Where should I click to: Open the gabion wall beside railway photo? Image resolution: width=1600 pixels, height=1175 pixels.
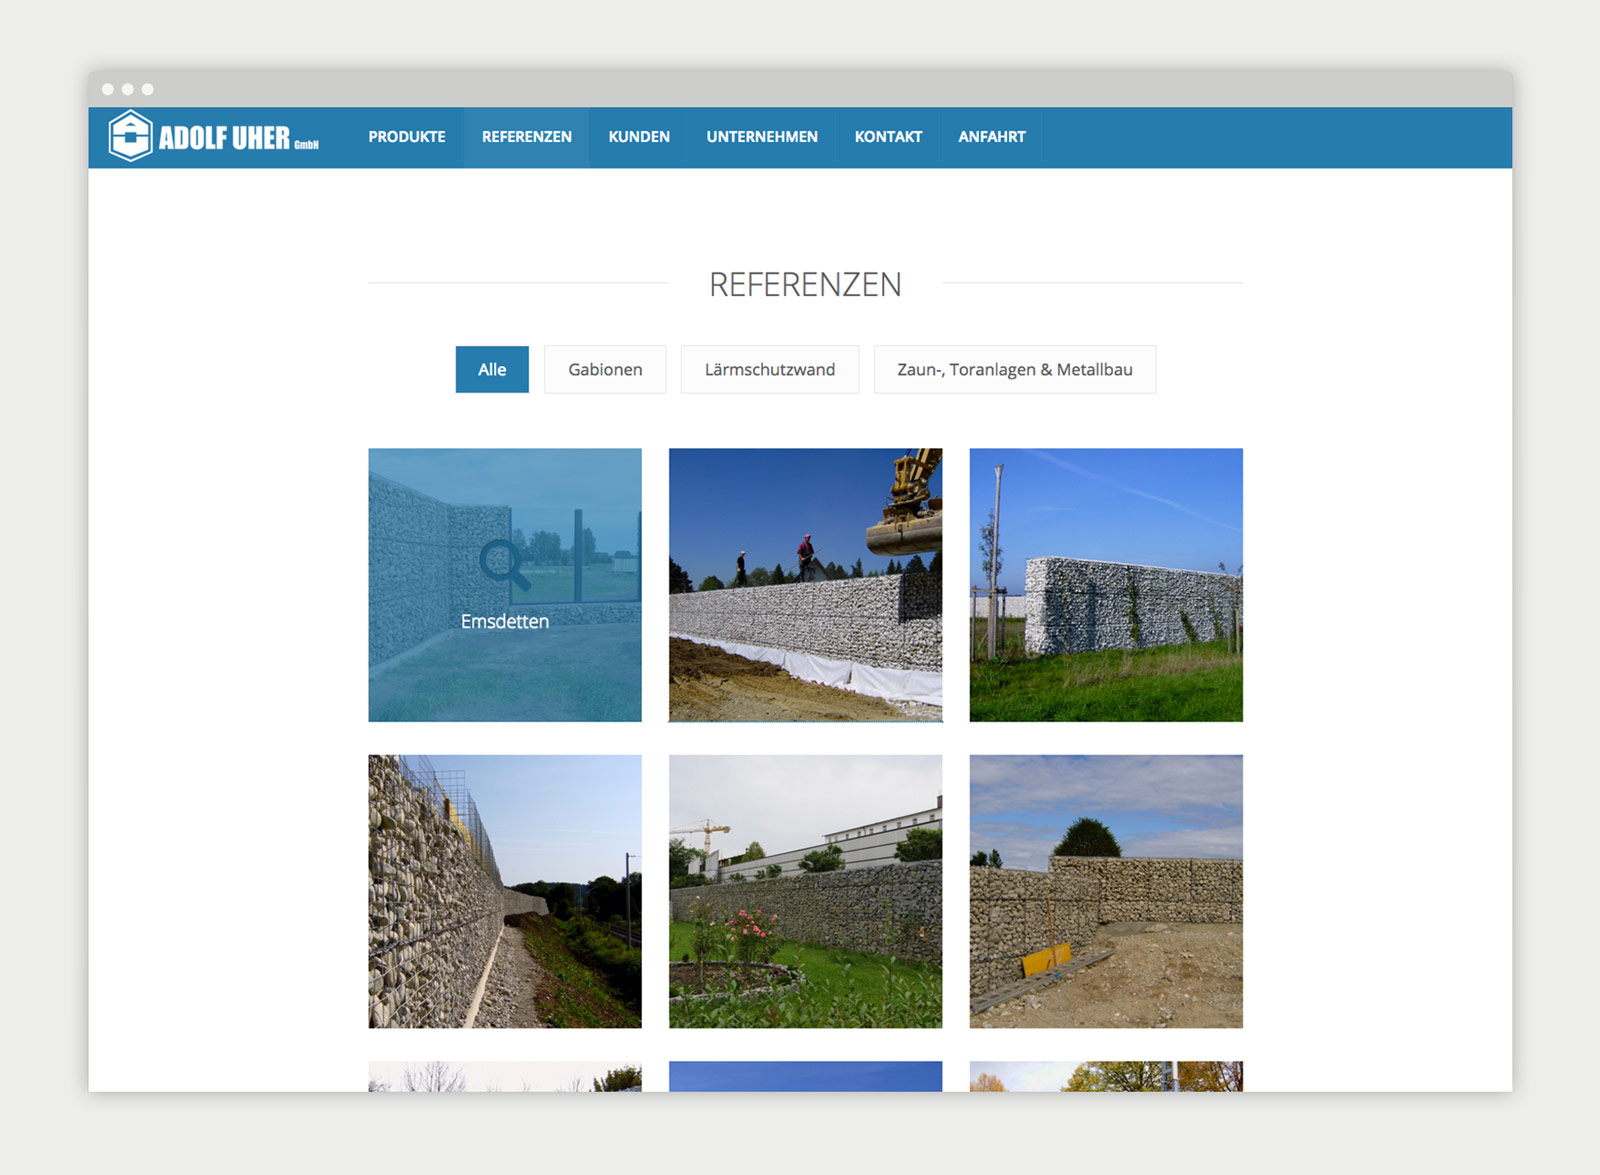pos(505,891)
